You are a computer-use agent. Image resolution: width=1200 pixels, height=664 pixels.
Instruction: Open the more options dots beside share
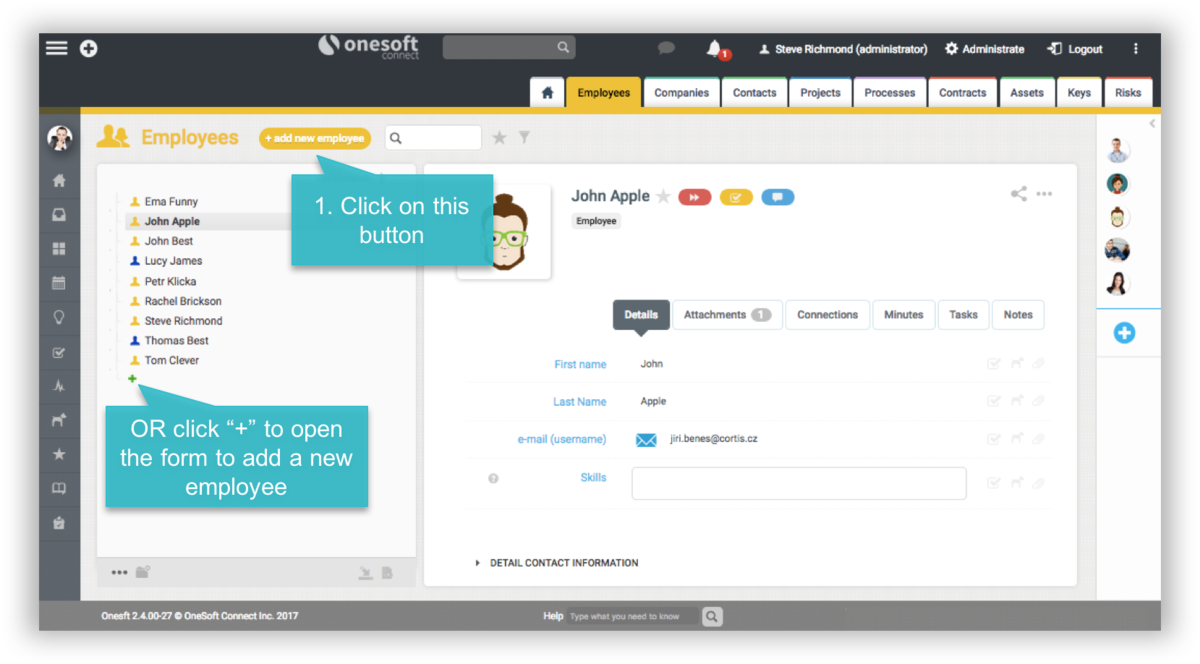point(1044,194)
